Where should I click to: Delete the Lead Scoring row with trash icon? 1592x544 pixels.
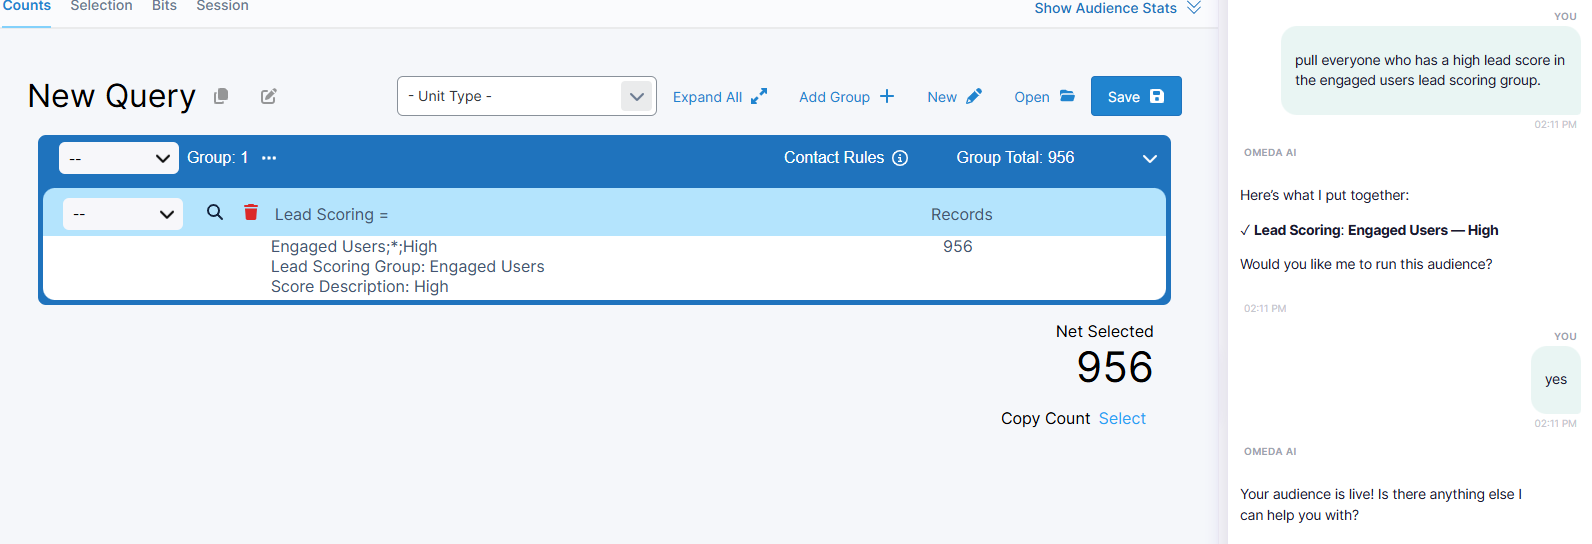[251, 212]
